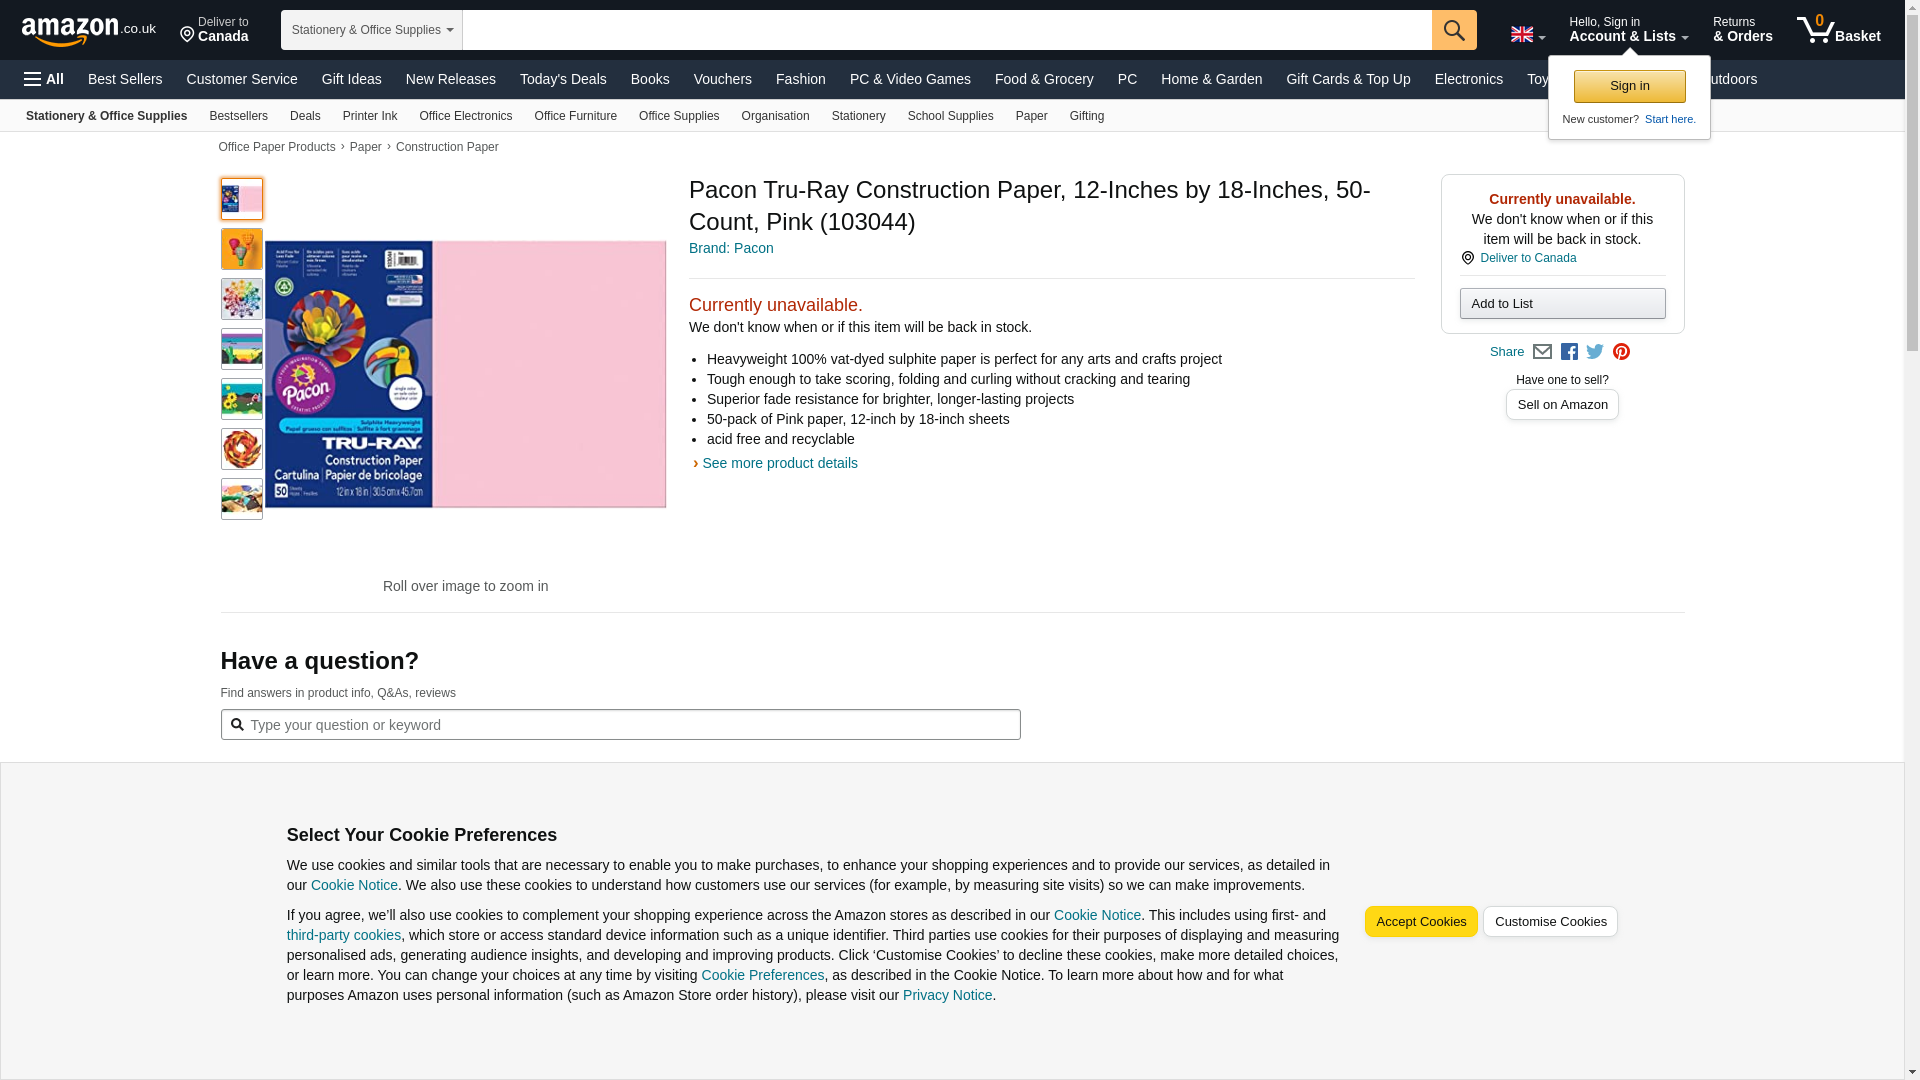Click the Amazon.co.uk logo
The width and height of the screenshot is (1920, 1080).
coord(88,30)
